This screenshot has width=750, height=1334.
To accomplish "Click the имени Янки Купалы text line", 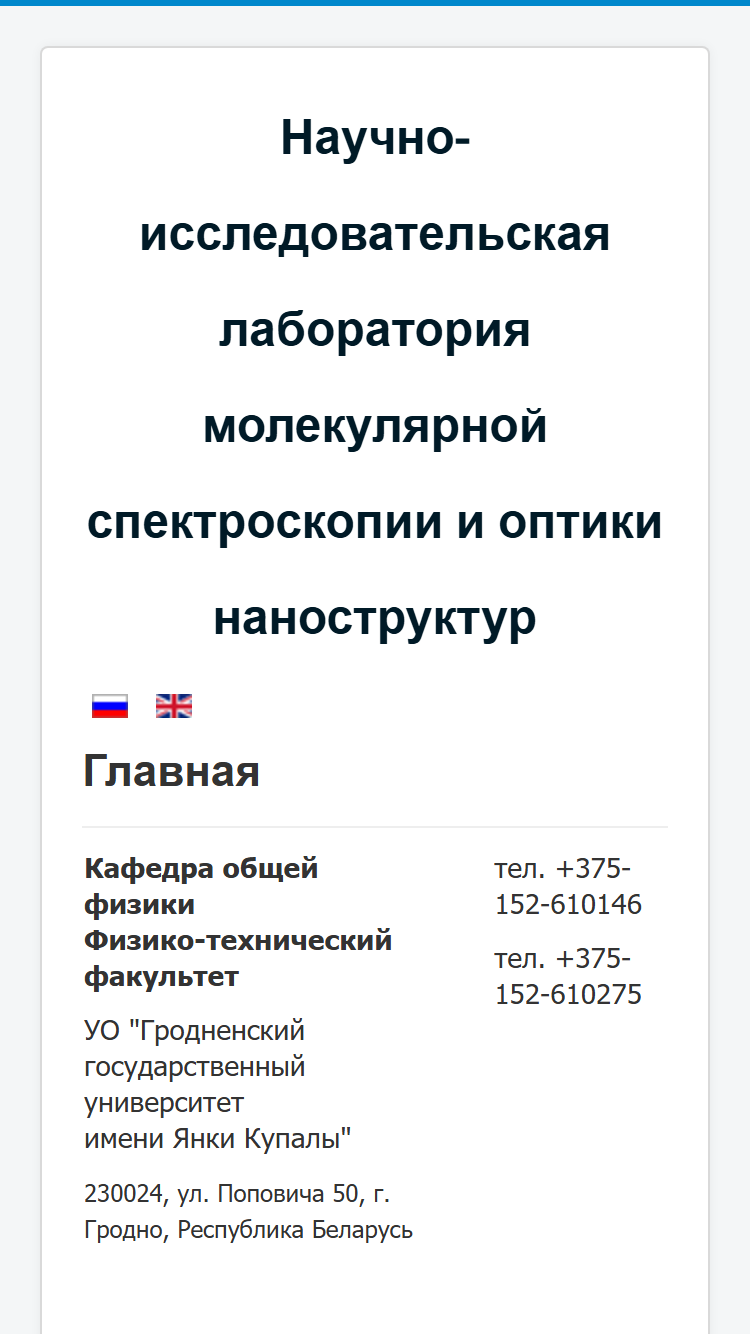I will (x=218, y=1138).
